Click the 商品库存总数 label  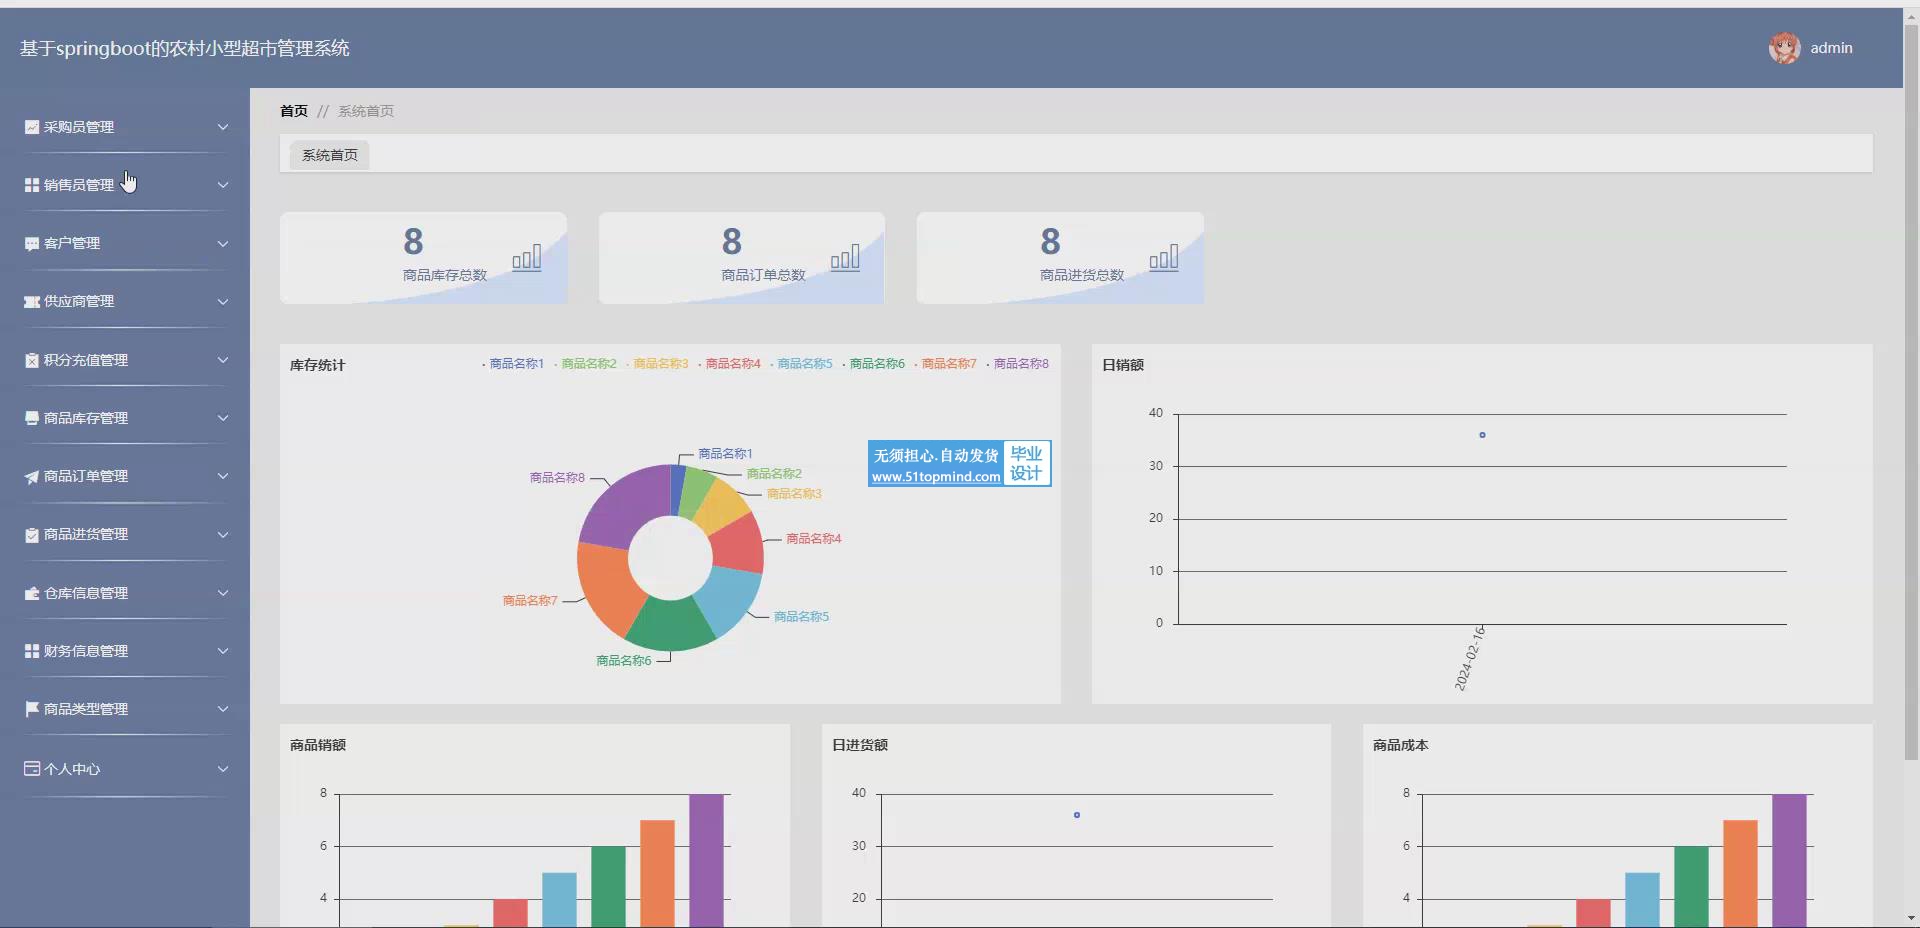pyautogui.click(x=445, y=275)
